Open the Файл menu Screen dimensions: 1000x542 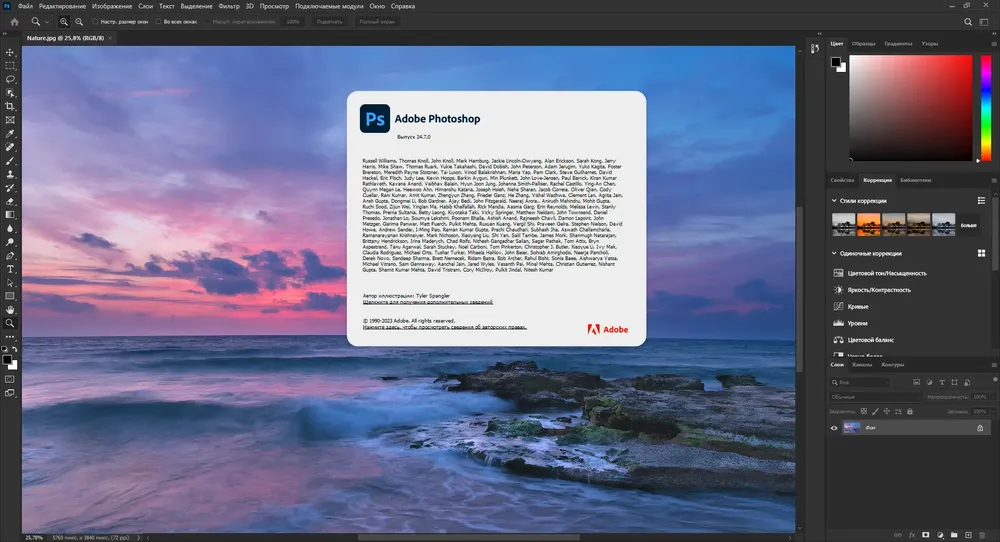pos(26,6)
